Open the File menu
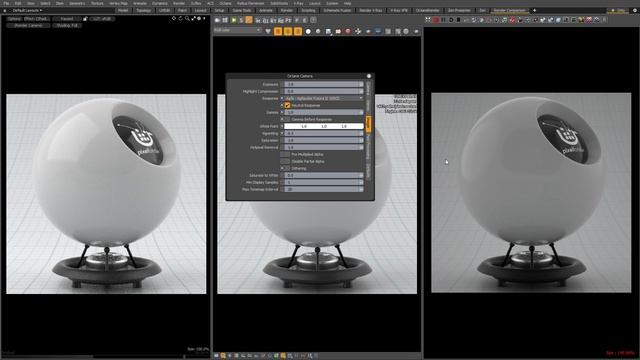Image resolution: width=640 pixels, height=360 pixels. (x=6, y=3)
